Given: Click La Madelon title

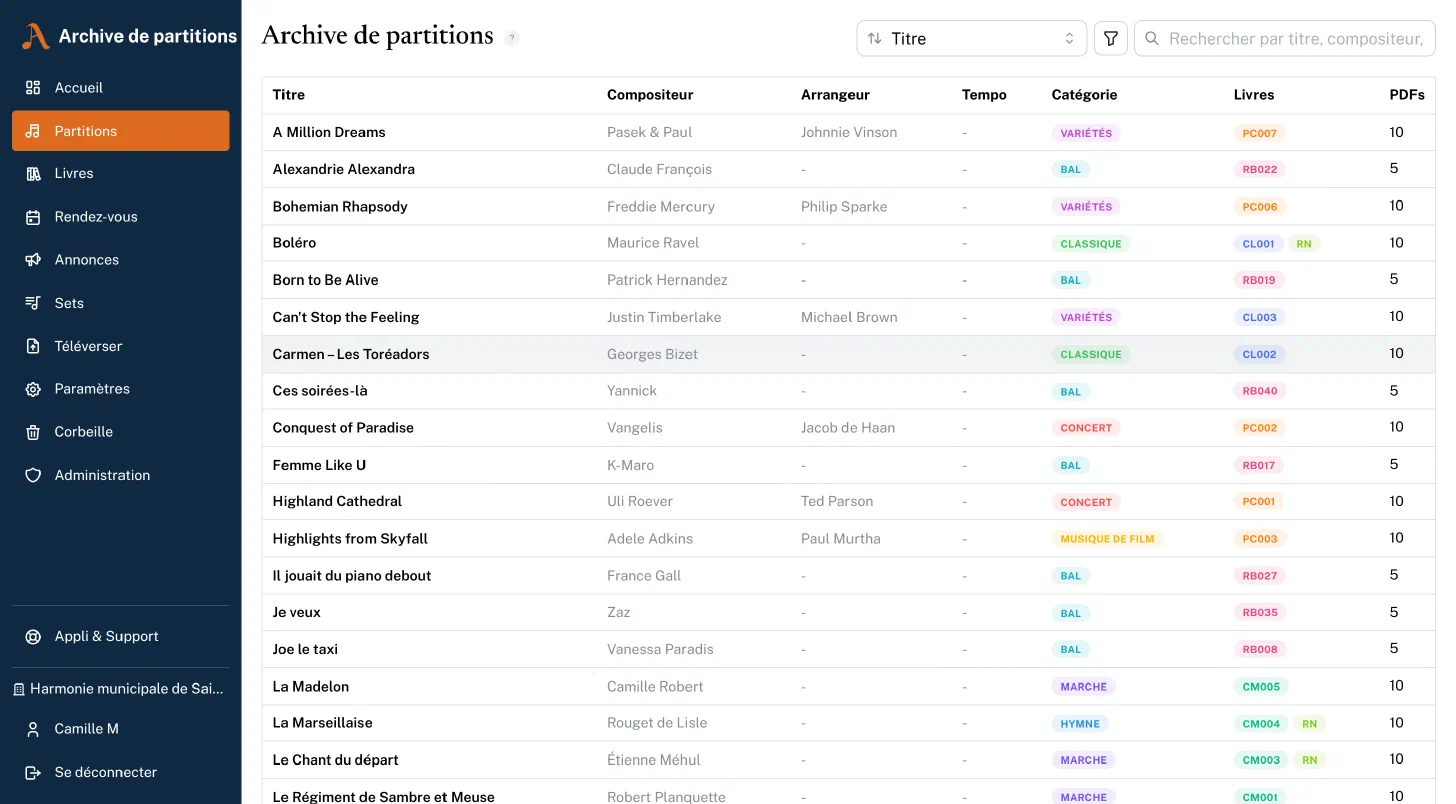Looking at the screenshot, I should 311,687.
